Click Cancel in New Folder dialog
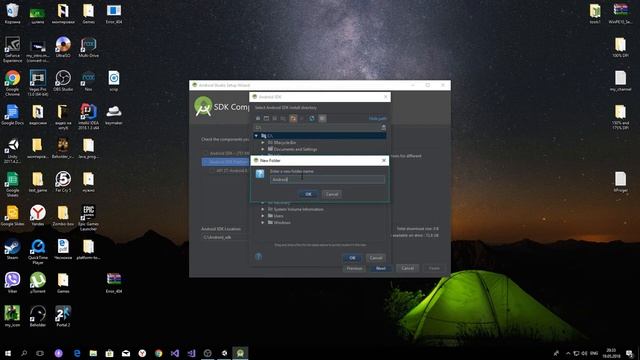The height and width of the screenshot is (360, 640). [332, 194]
